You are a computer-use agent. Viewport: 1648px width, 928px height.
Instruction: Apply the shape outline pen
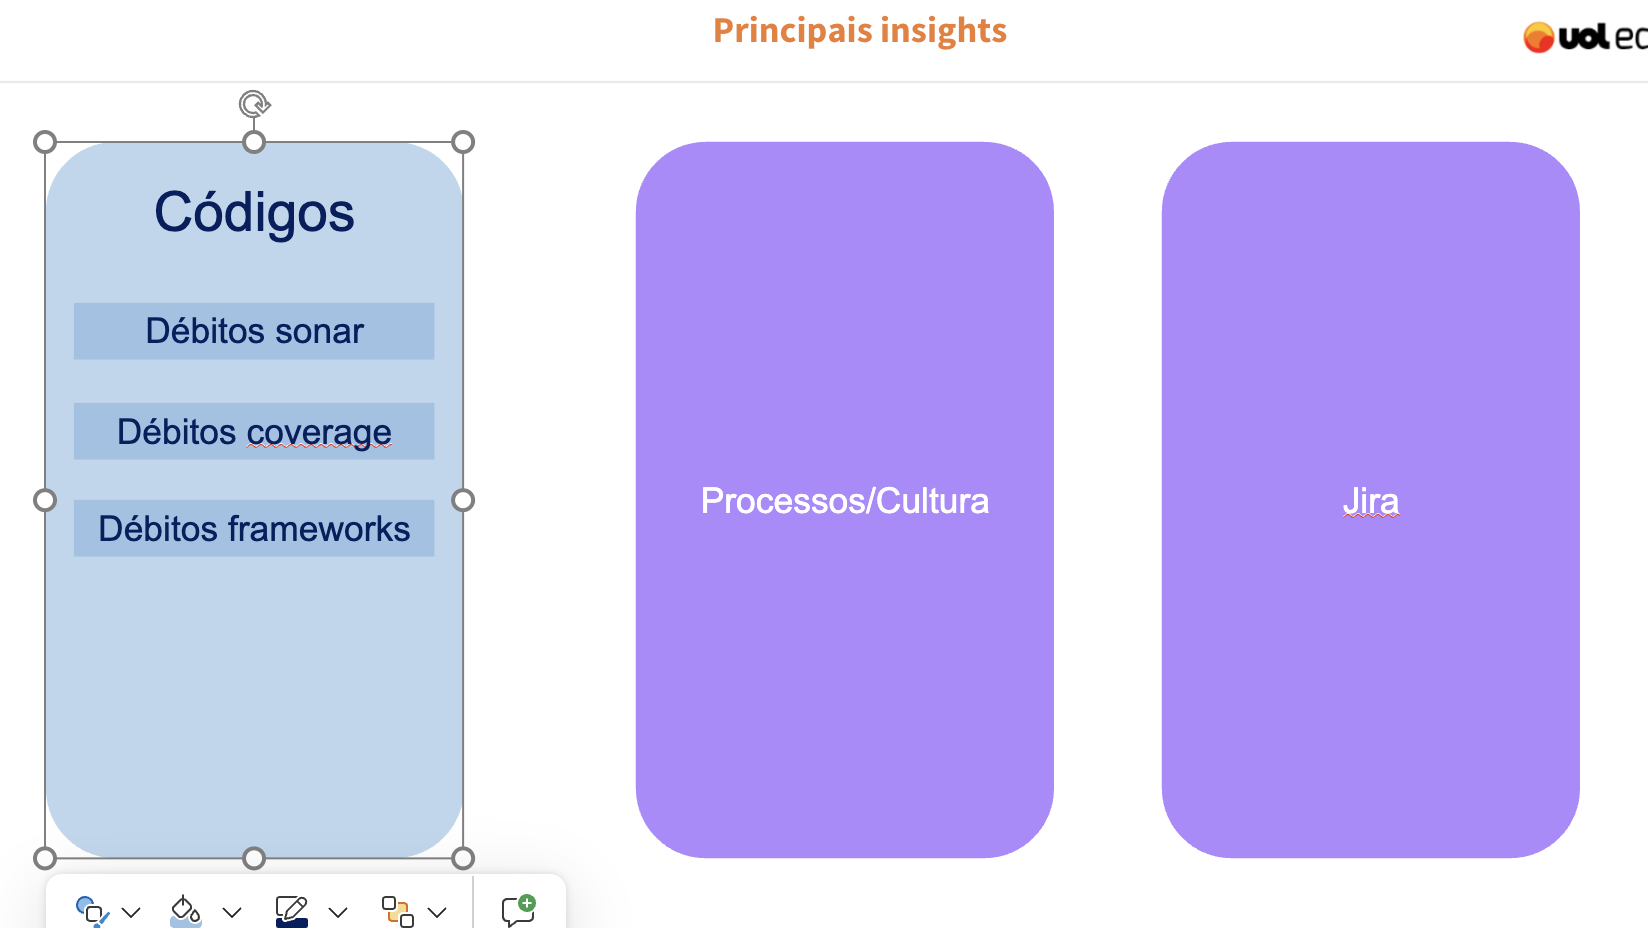pos(291,911)
